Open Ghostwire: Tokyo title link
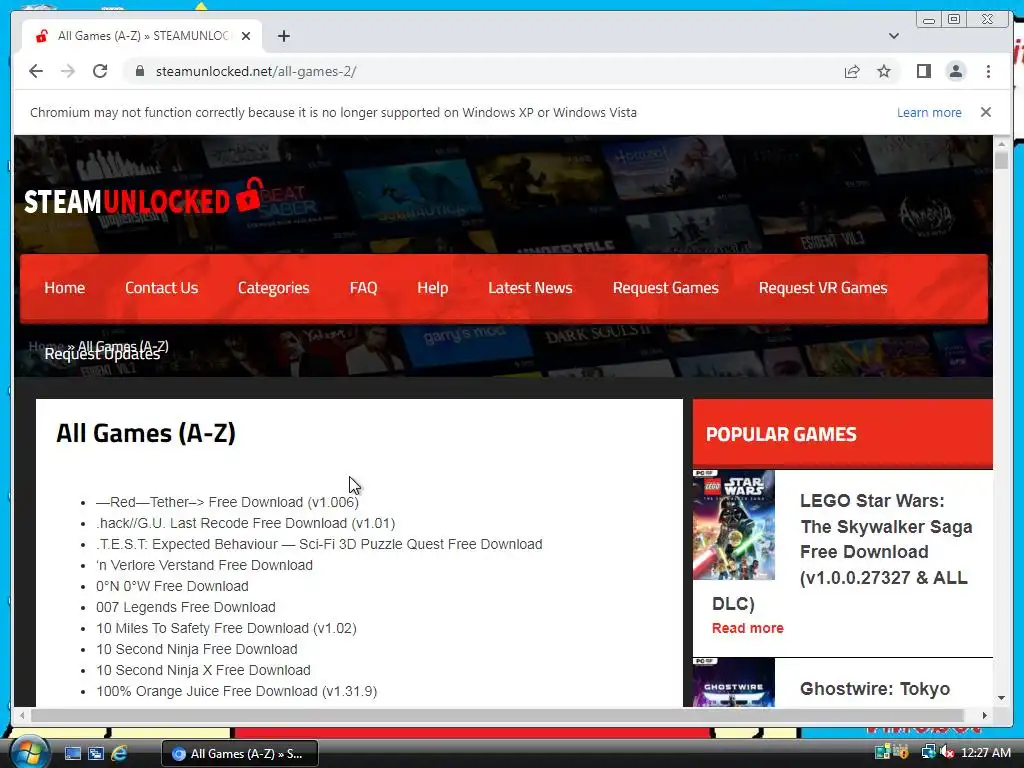The height and width of the screenshot is (768, 1024). [874, 689]
